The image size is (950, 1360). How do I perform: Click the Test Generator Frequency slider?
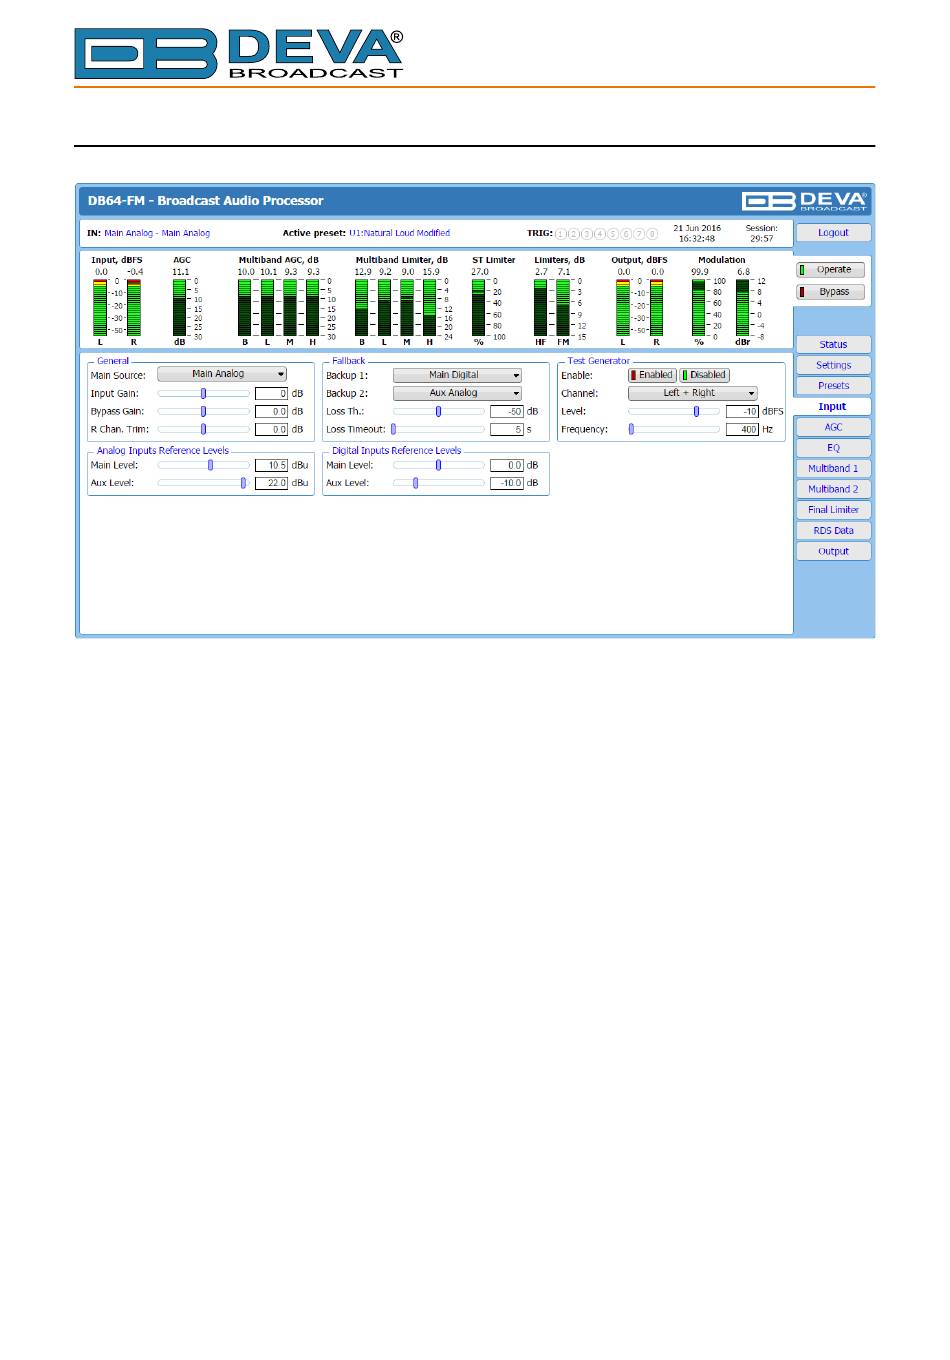[x=674, y=429]
